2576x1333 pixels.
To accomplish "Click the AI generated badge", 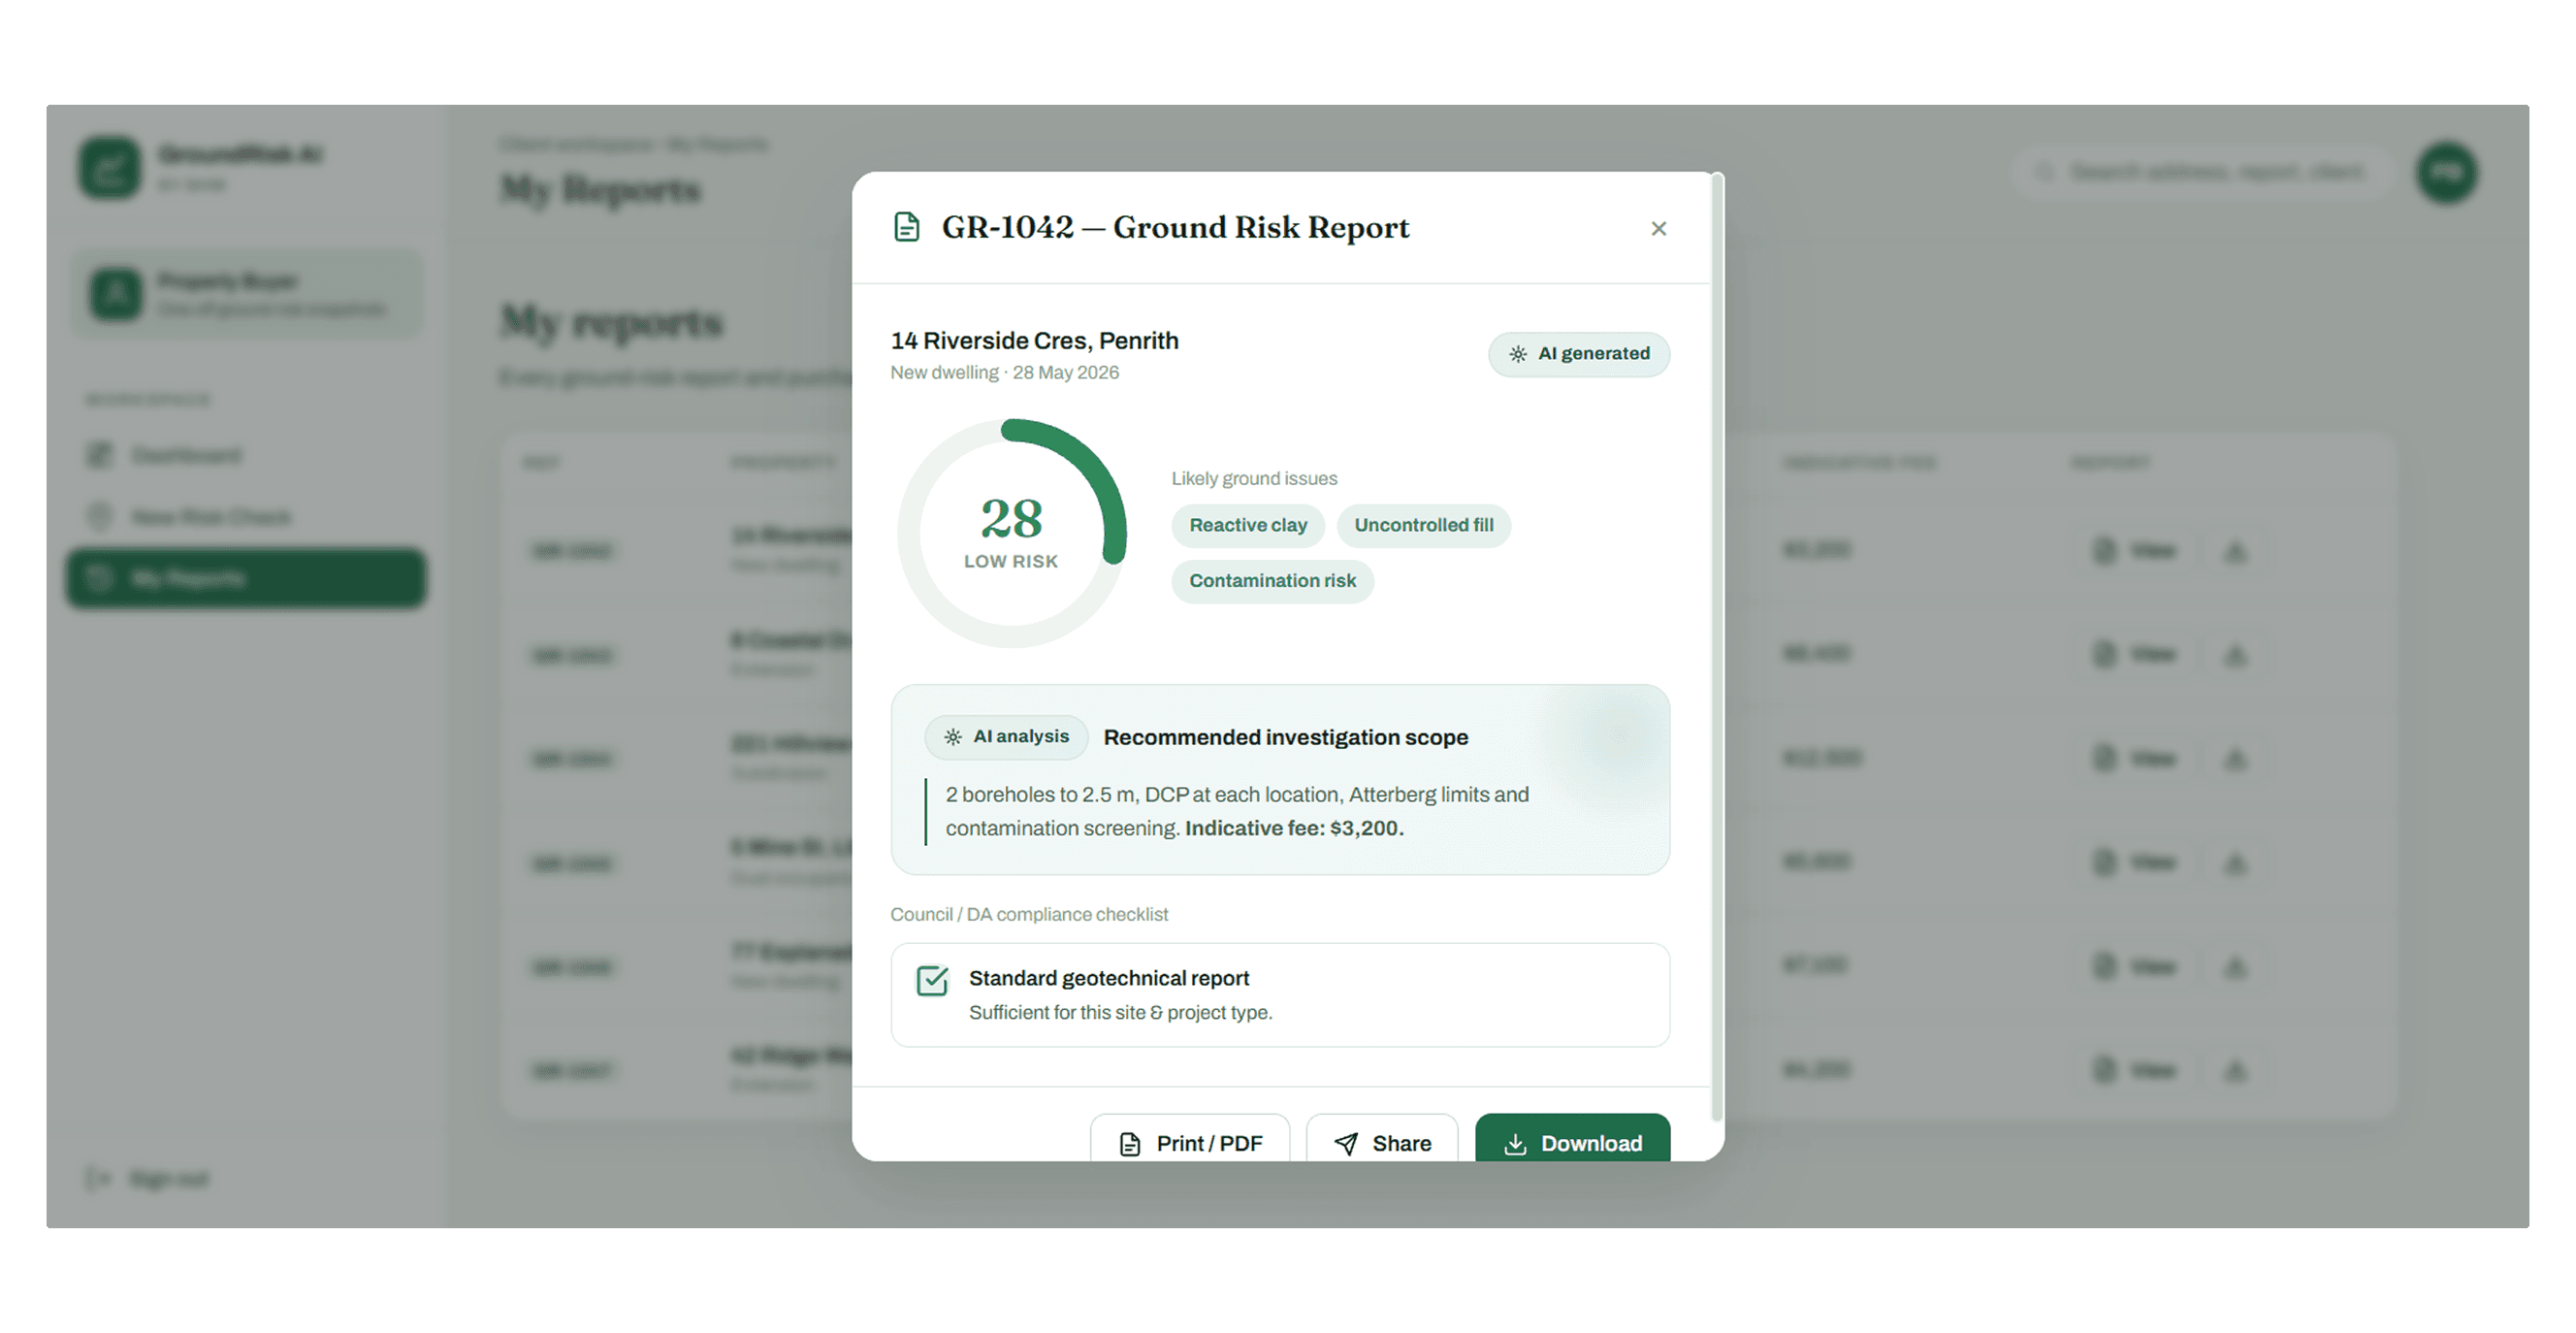I will click(1579, 353).
